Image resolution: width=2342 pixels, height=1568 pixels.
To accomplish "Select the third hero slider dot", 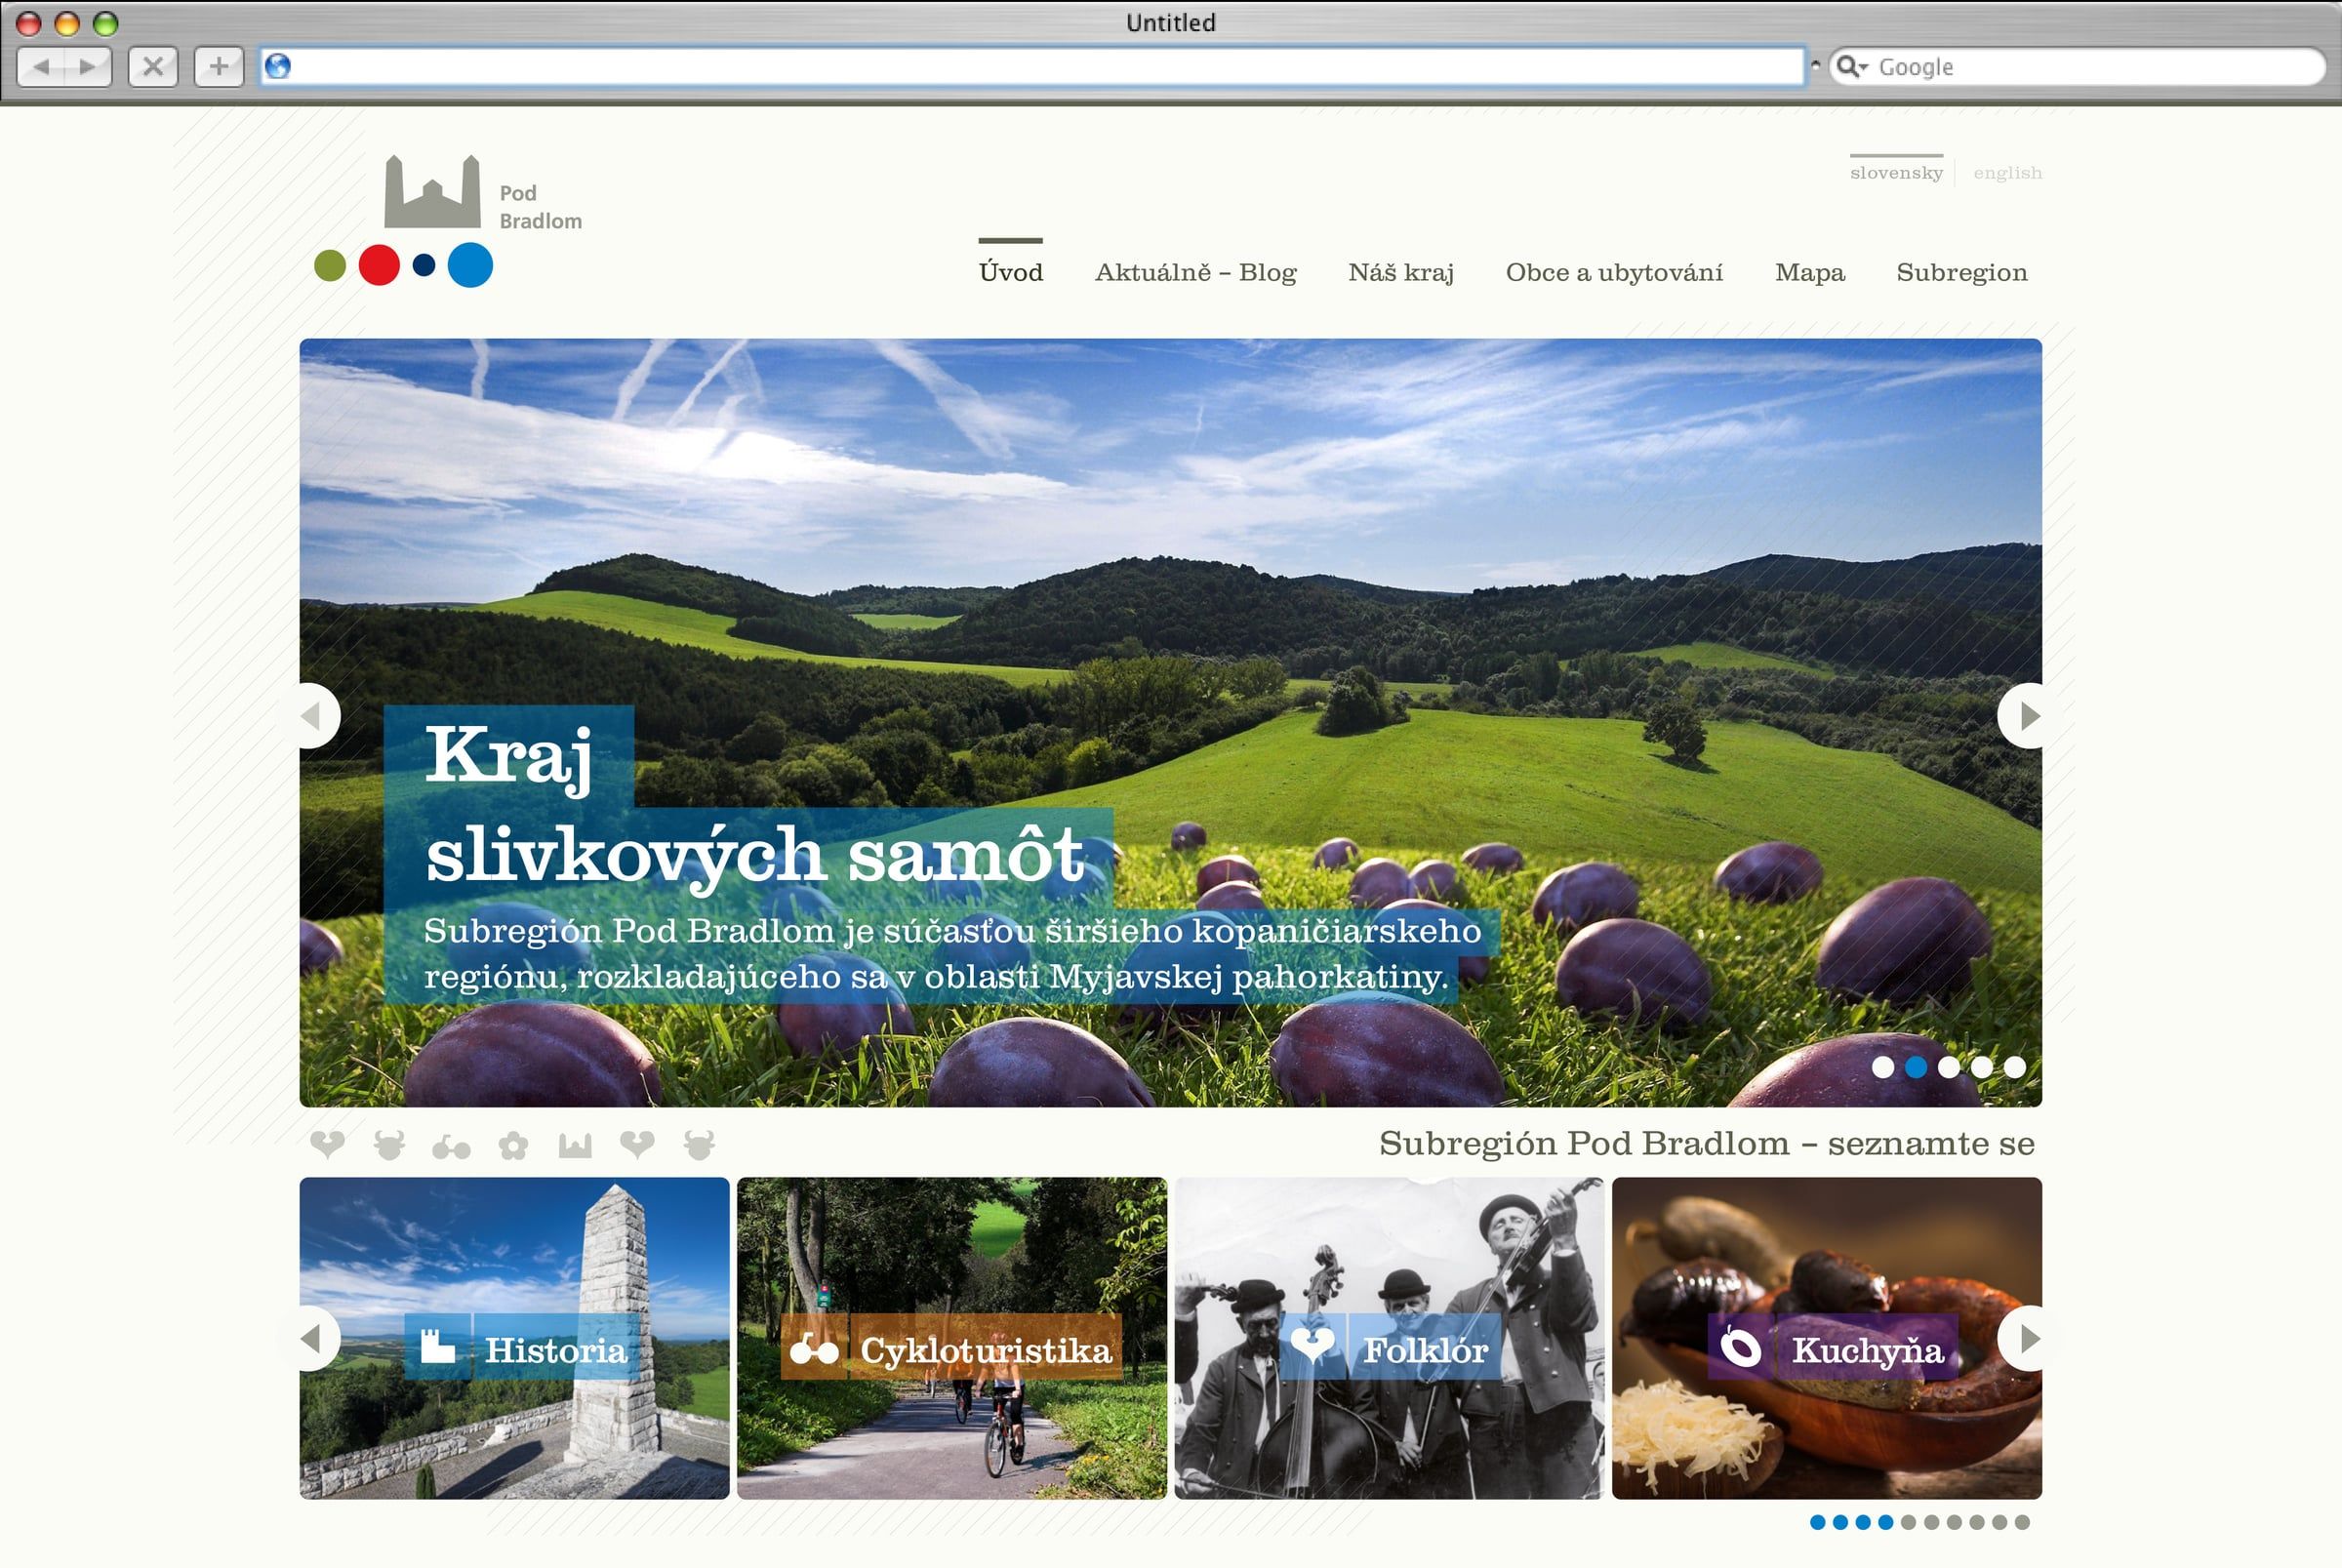I will 1949,1067.
